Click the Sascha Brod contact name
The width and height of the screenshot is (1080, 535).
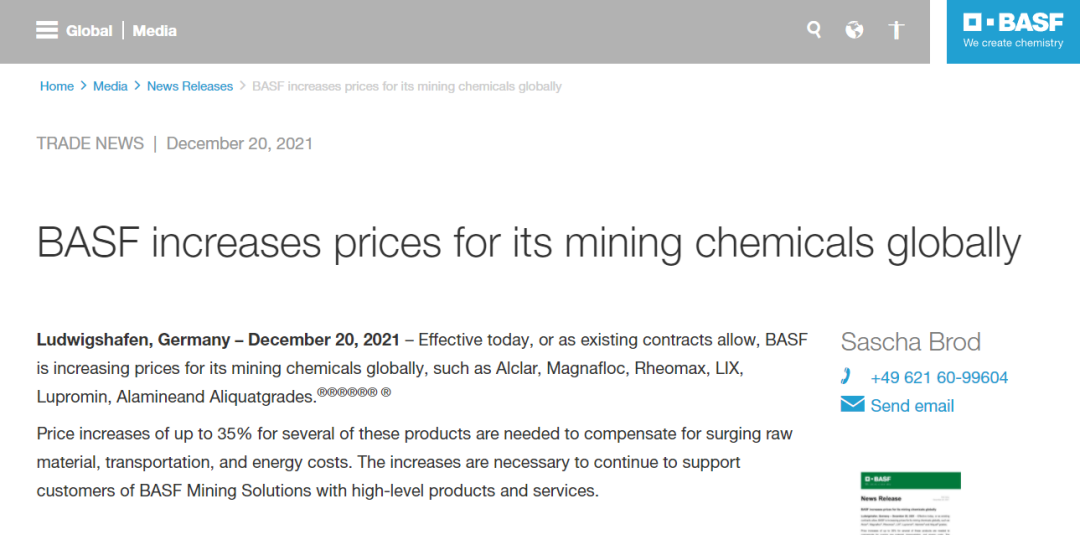point(910,342)
